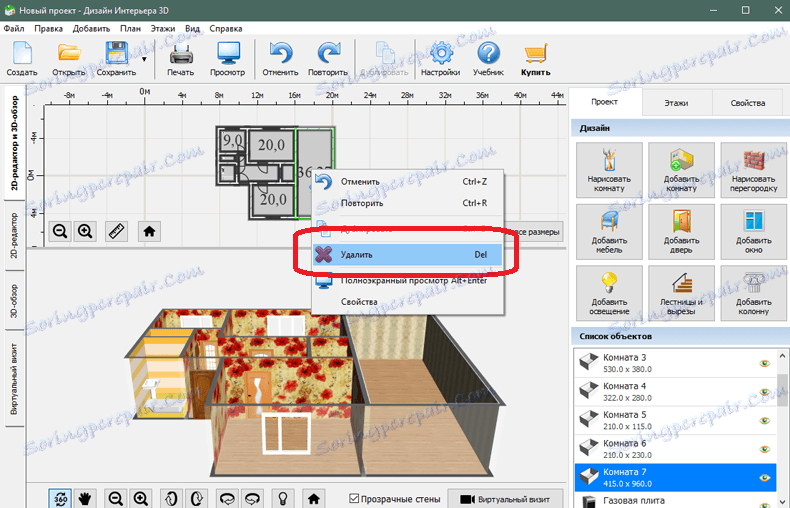Viewport: 790px width, 508px height.
Task: Select the 2D-редактор side tab
Action: click(14, 235)
